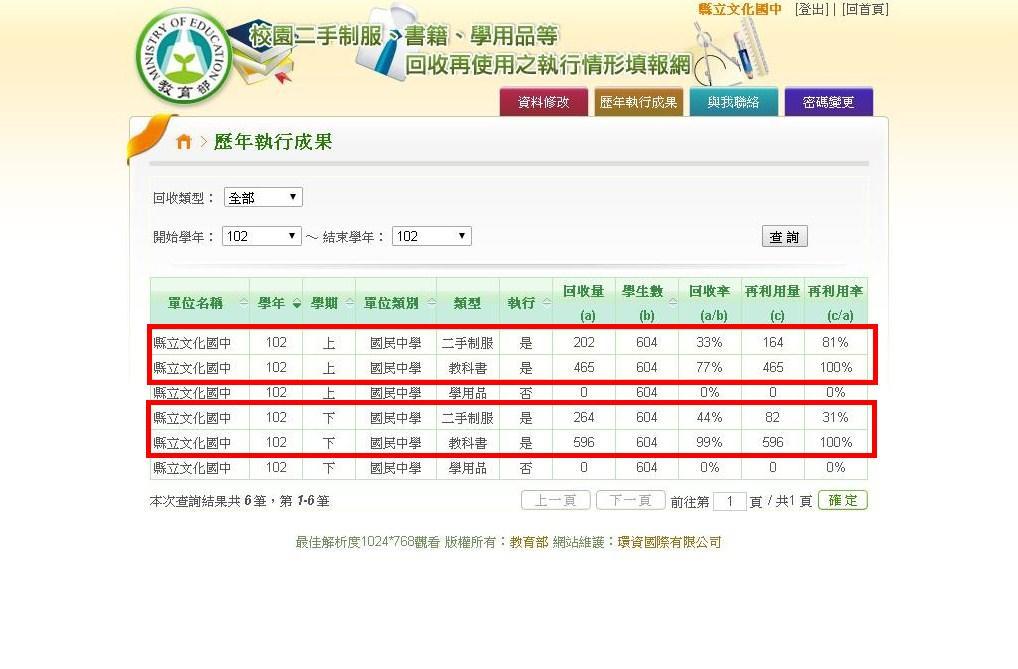Click the 登出 logout link
The height and width of the screenshot is (669, 1018).
[x=811, y=9]
